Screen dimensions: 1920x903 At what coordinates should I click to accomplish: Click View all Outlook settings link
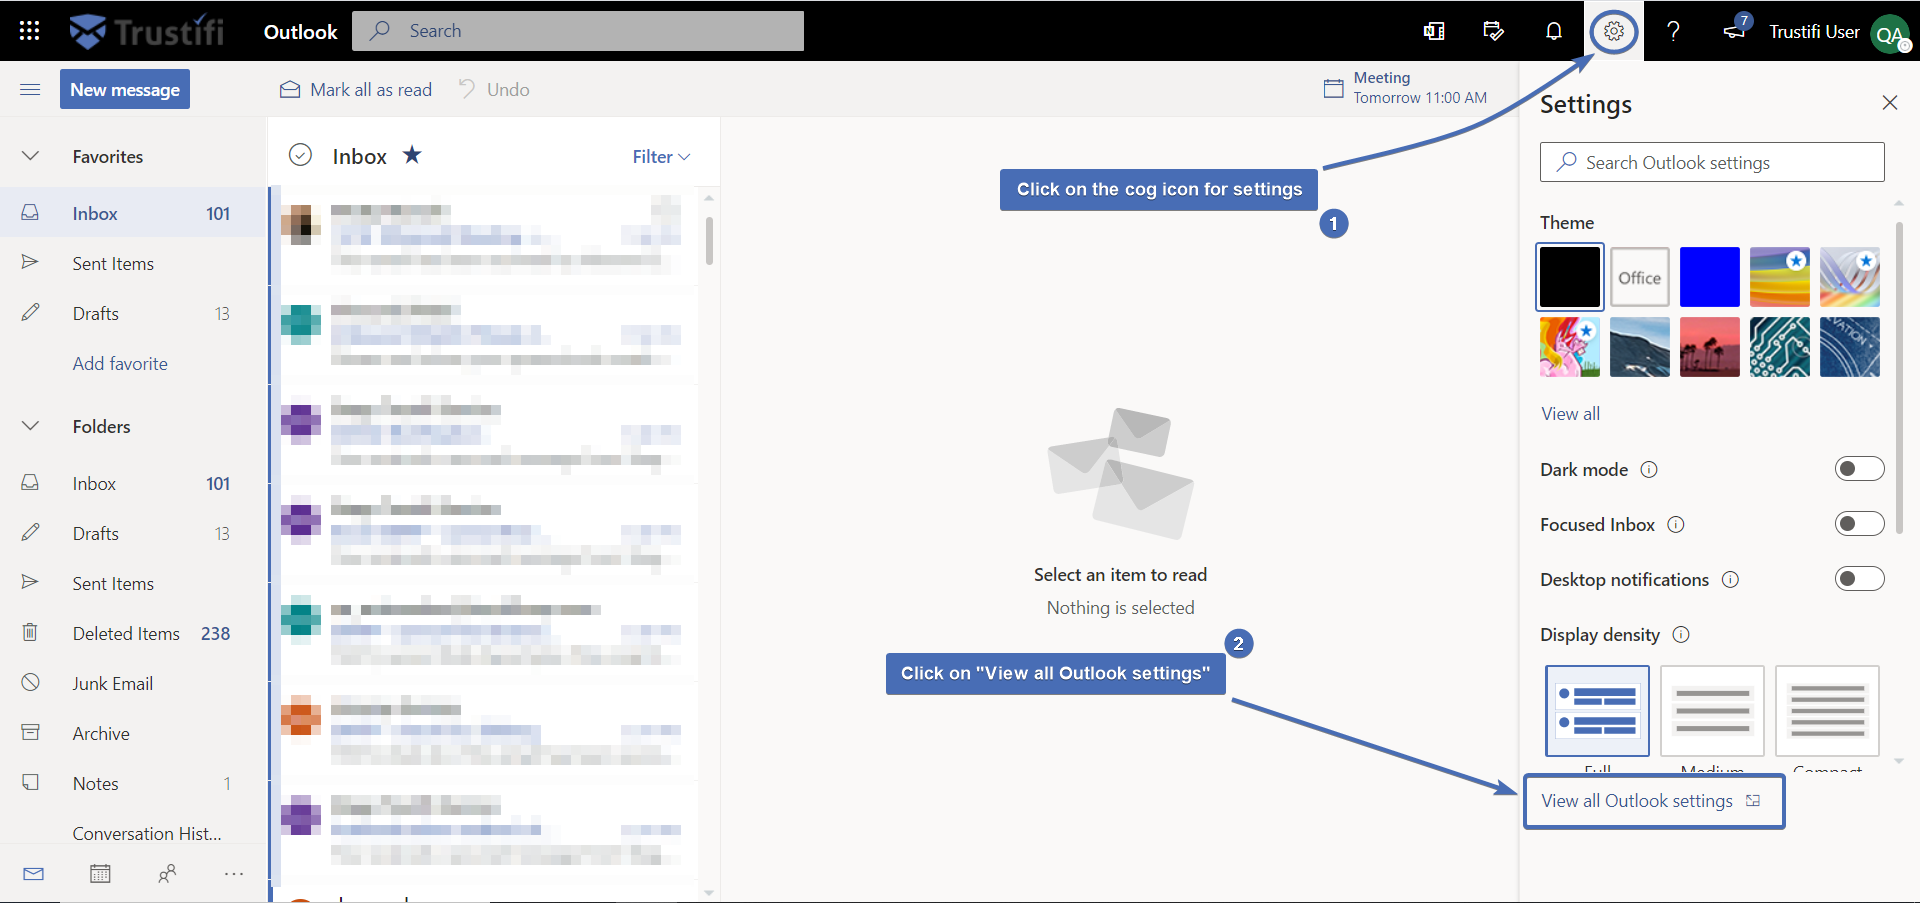(1650, 800)
